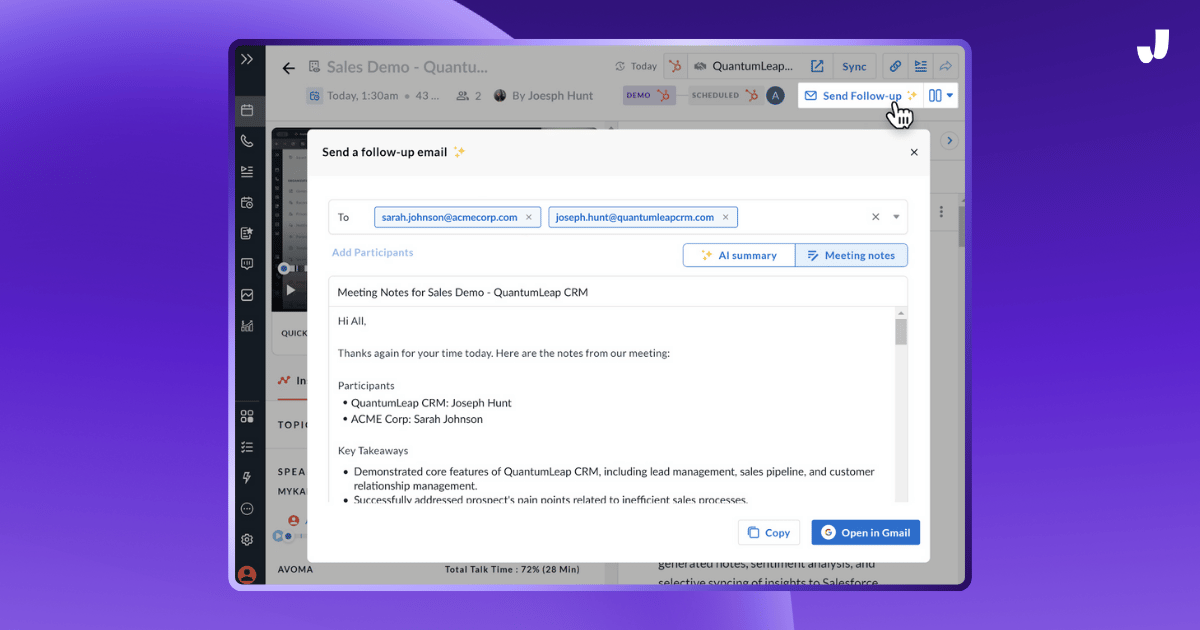Clear all recipients in the To field
The image size is (1200, 630).
click(x=876, y=217)
